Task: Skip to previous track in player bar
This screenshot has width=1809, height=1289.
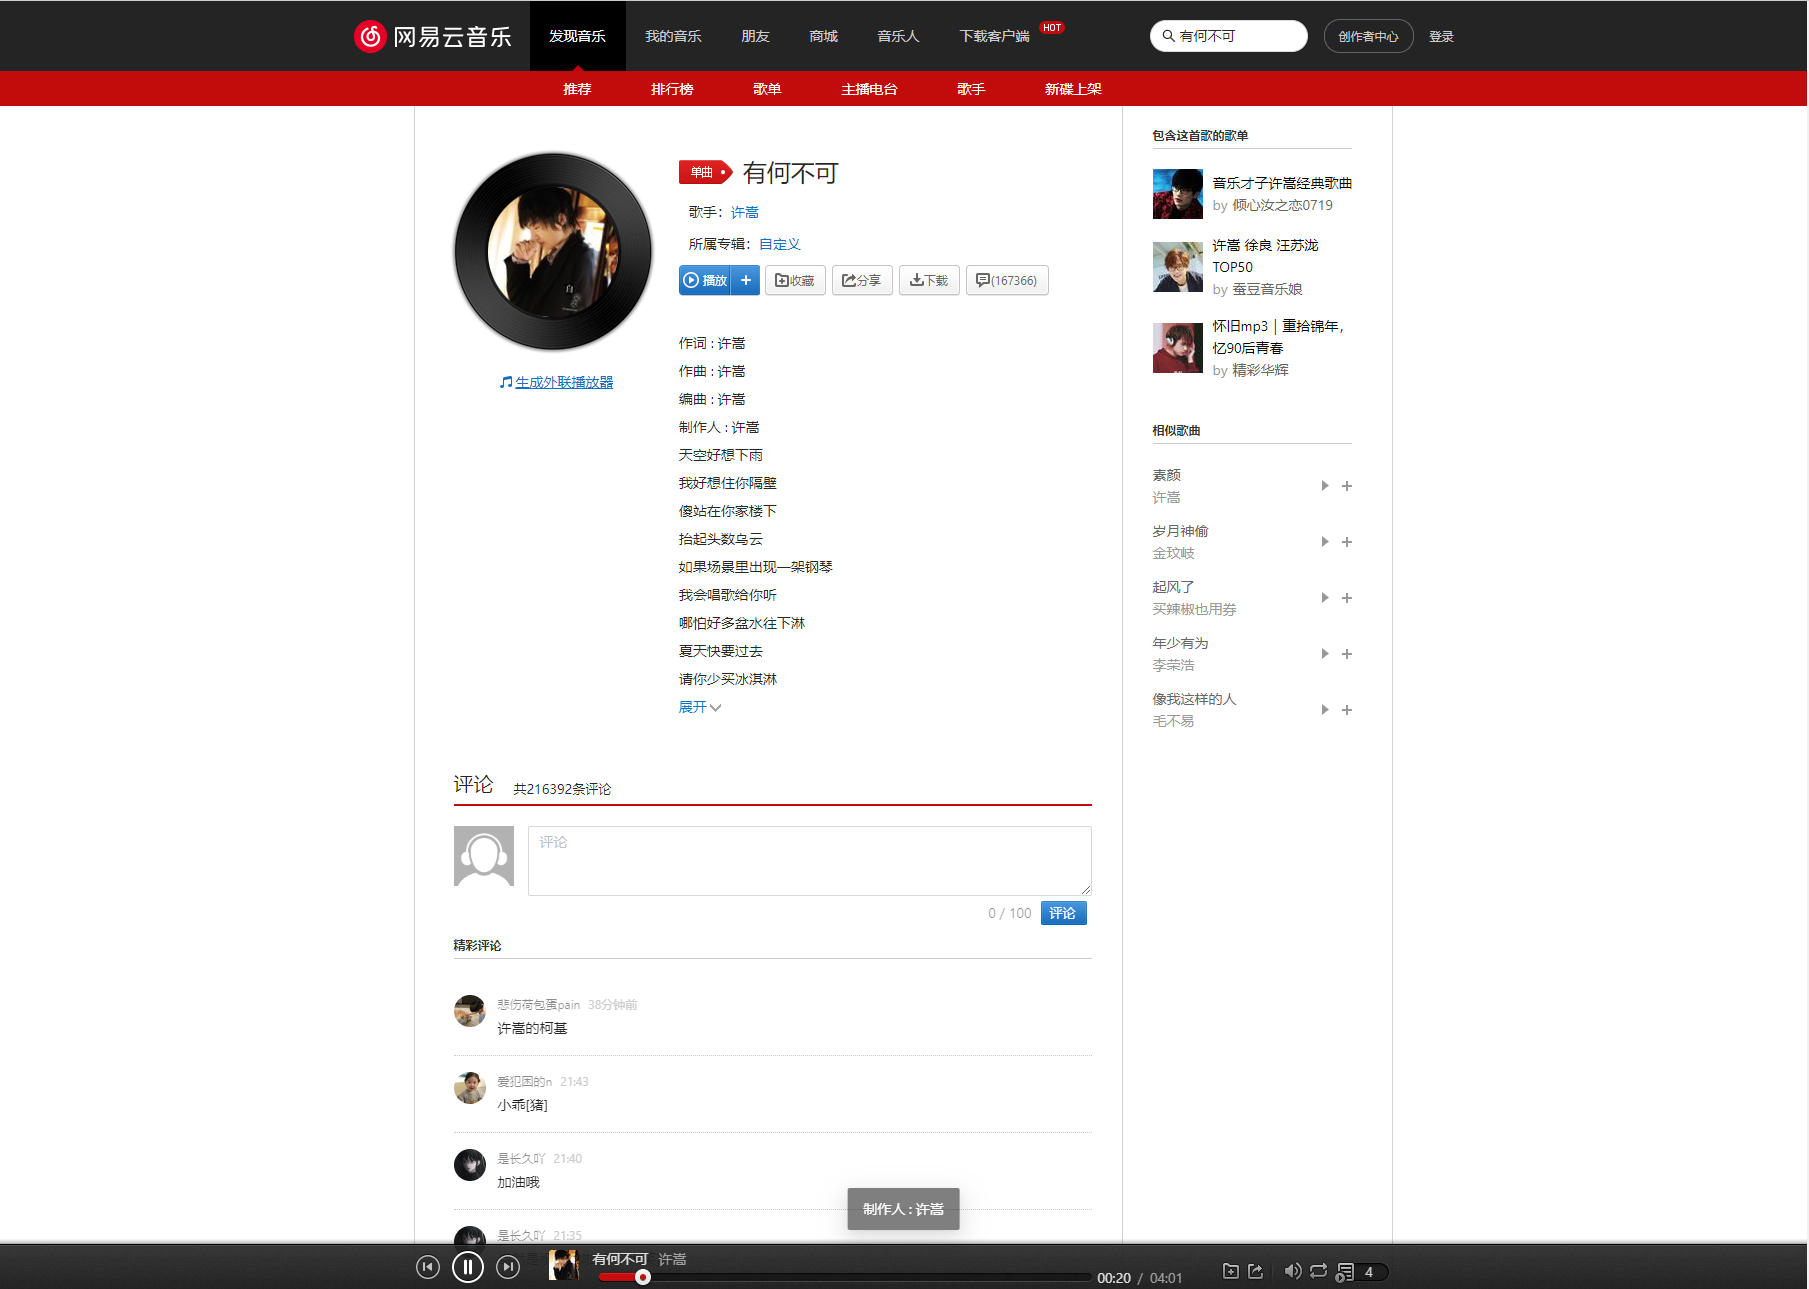Action: (428, 1267)
